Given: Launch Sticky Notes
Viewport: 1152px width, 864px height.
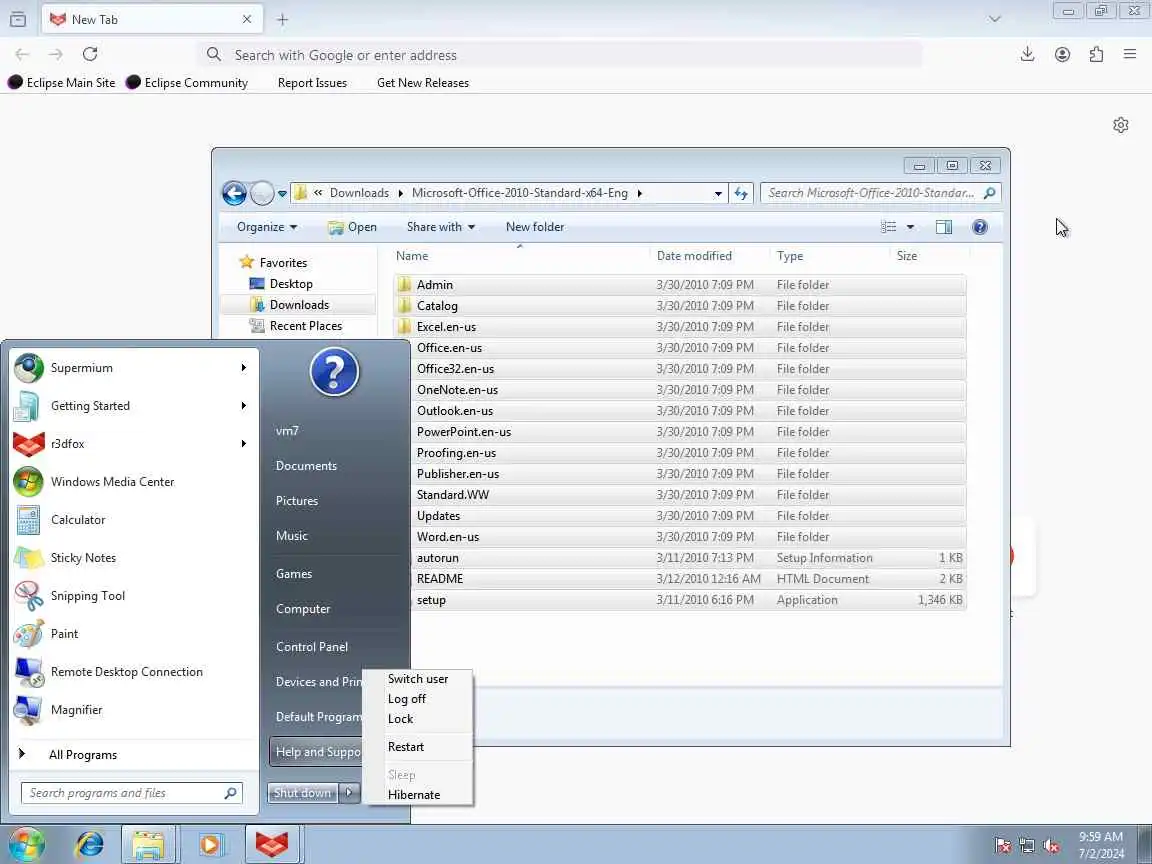Looking at the screenshot, I should click(134, 558).
